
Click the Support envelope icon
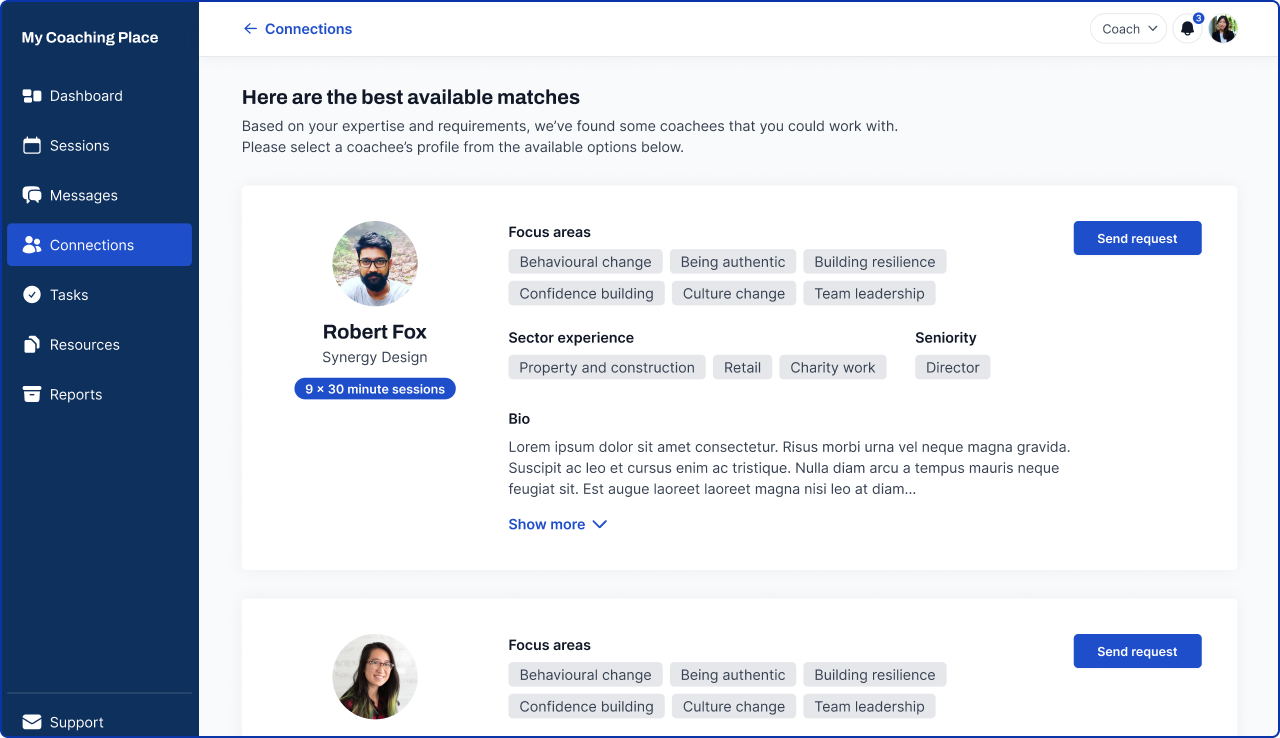pyautogui.click(x=32, y=722)
